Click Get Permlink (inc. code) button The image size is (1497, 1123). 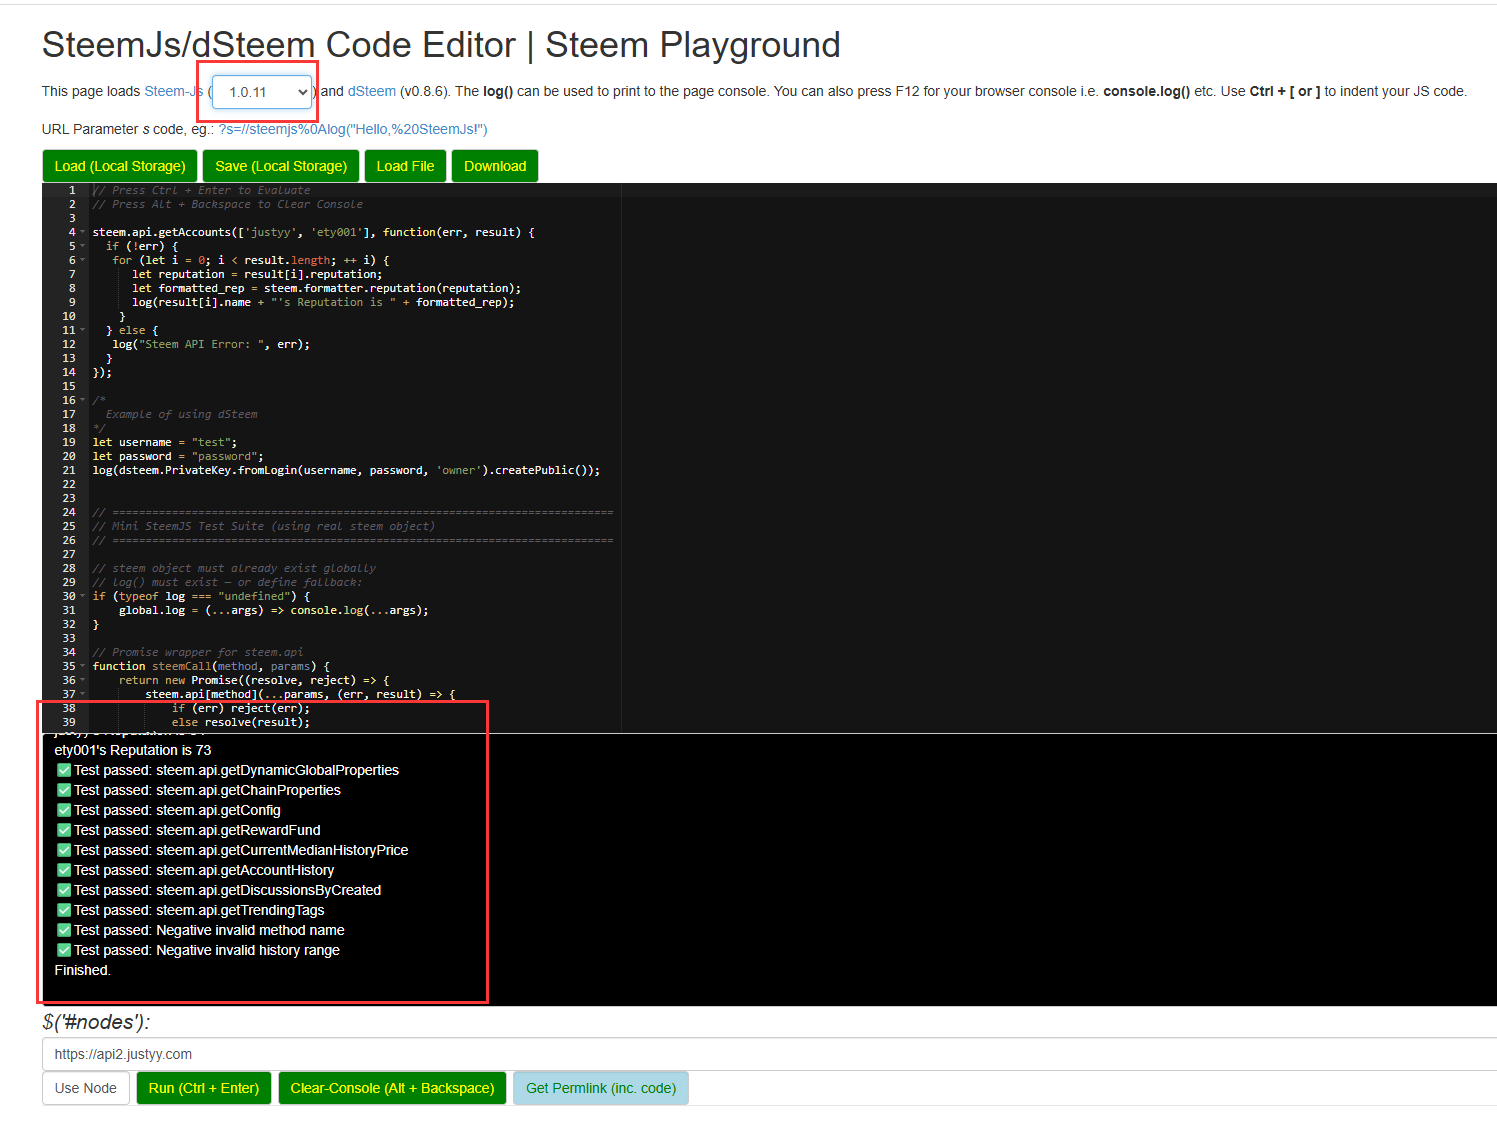coord(601,1088)
